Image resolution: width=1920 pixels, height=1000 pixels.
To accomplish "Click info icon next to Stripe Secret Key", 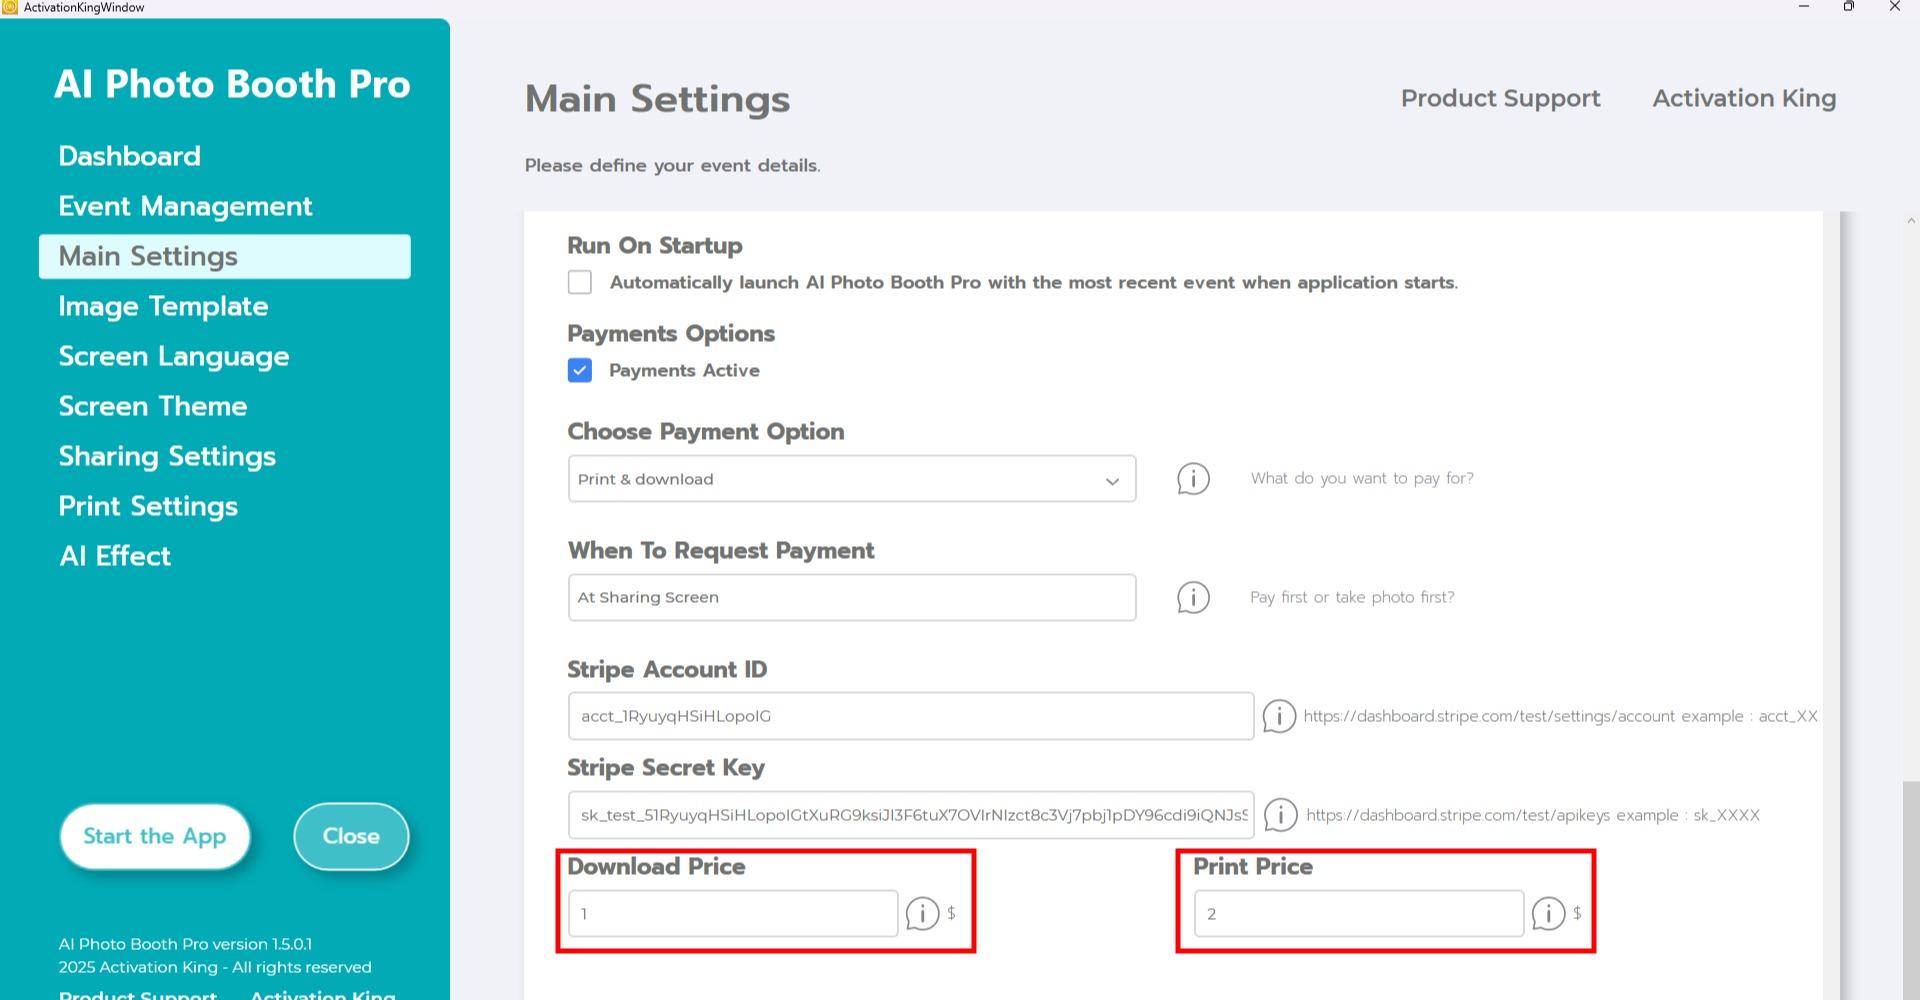I will pyautogui.click(x=1281, y=815).
